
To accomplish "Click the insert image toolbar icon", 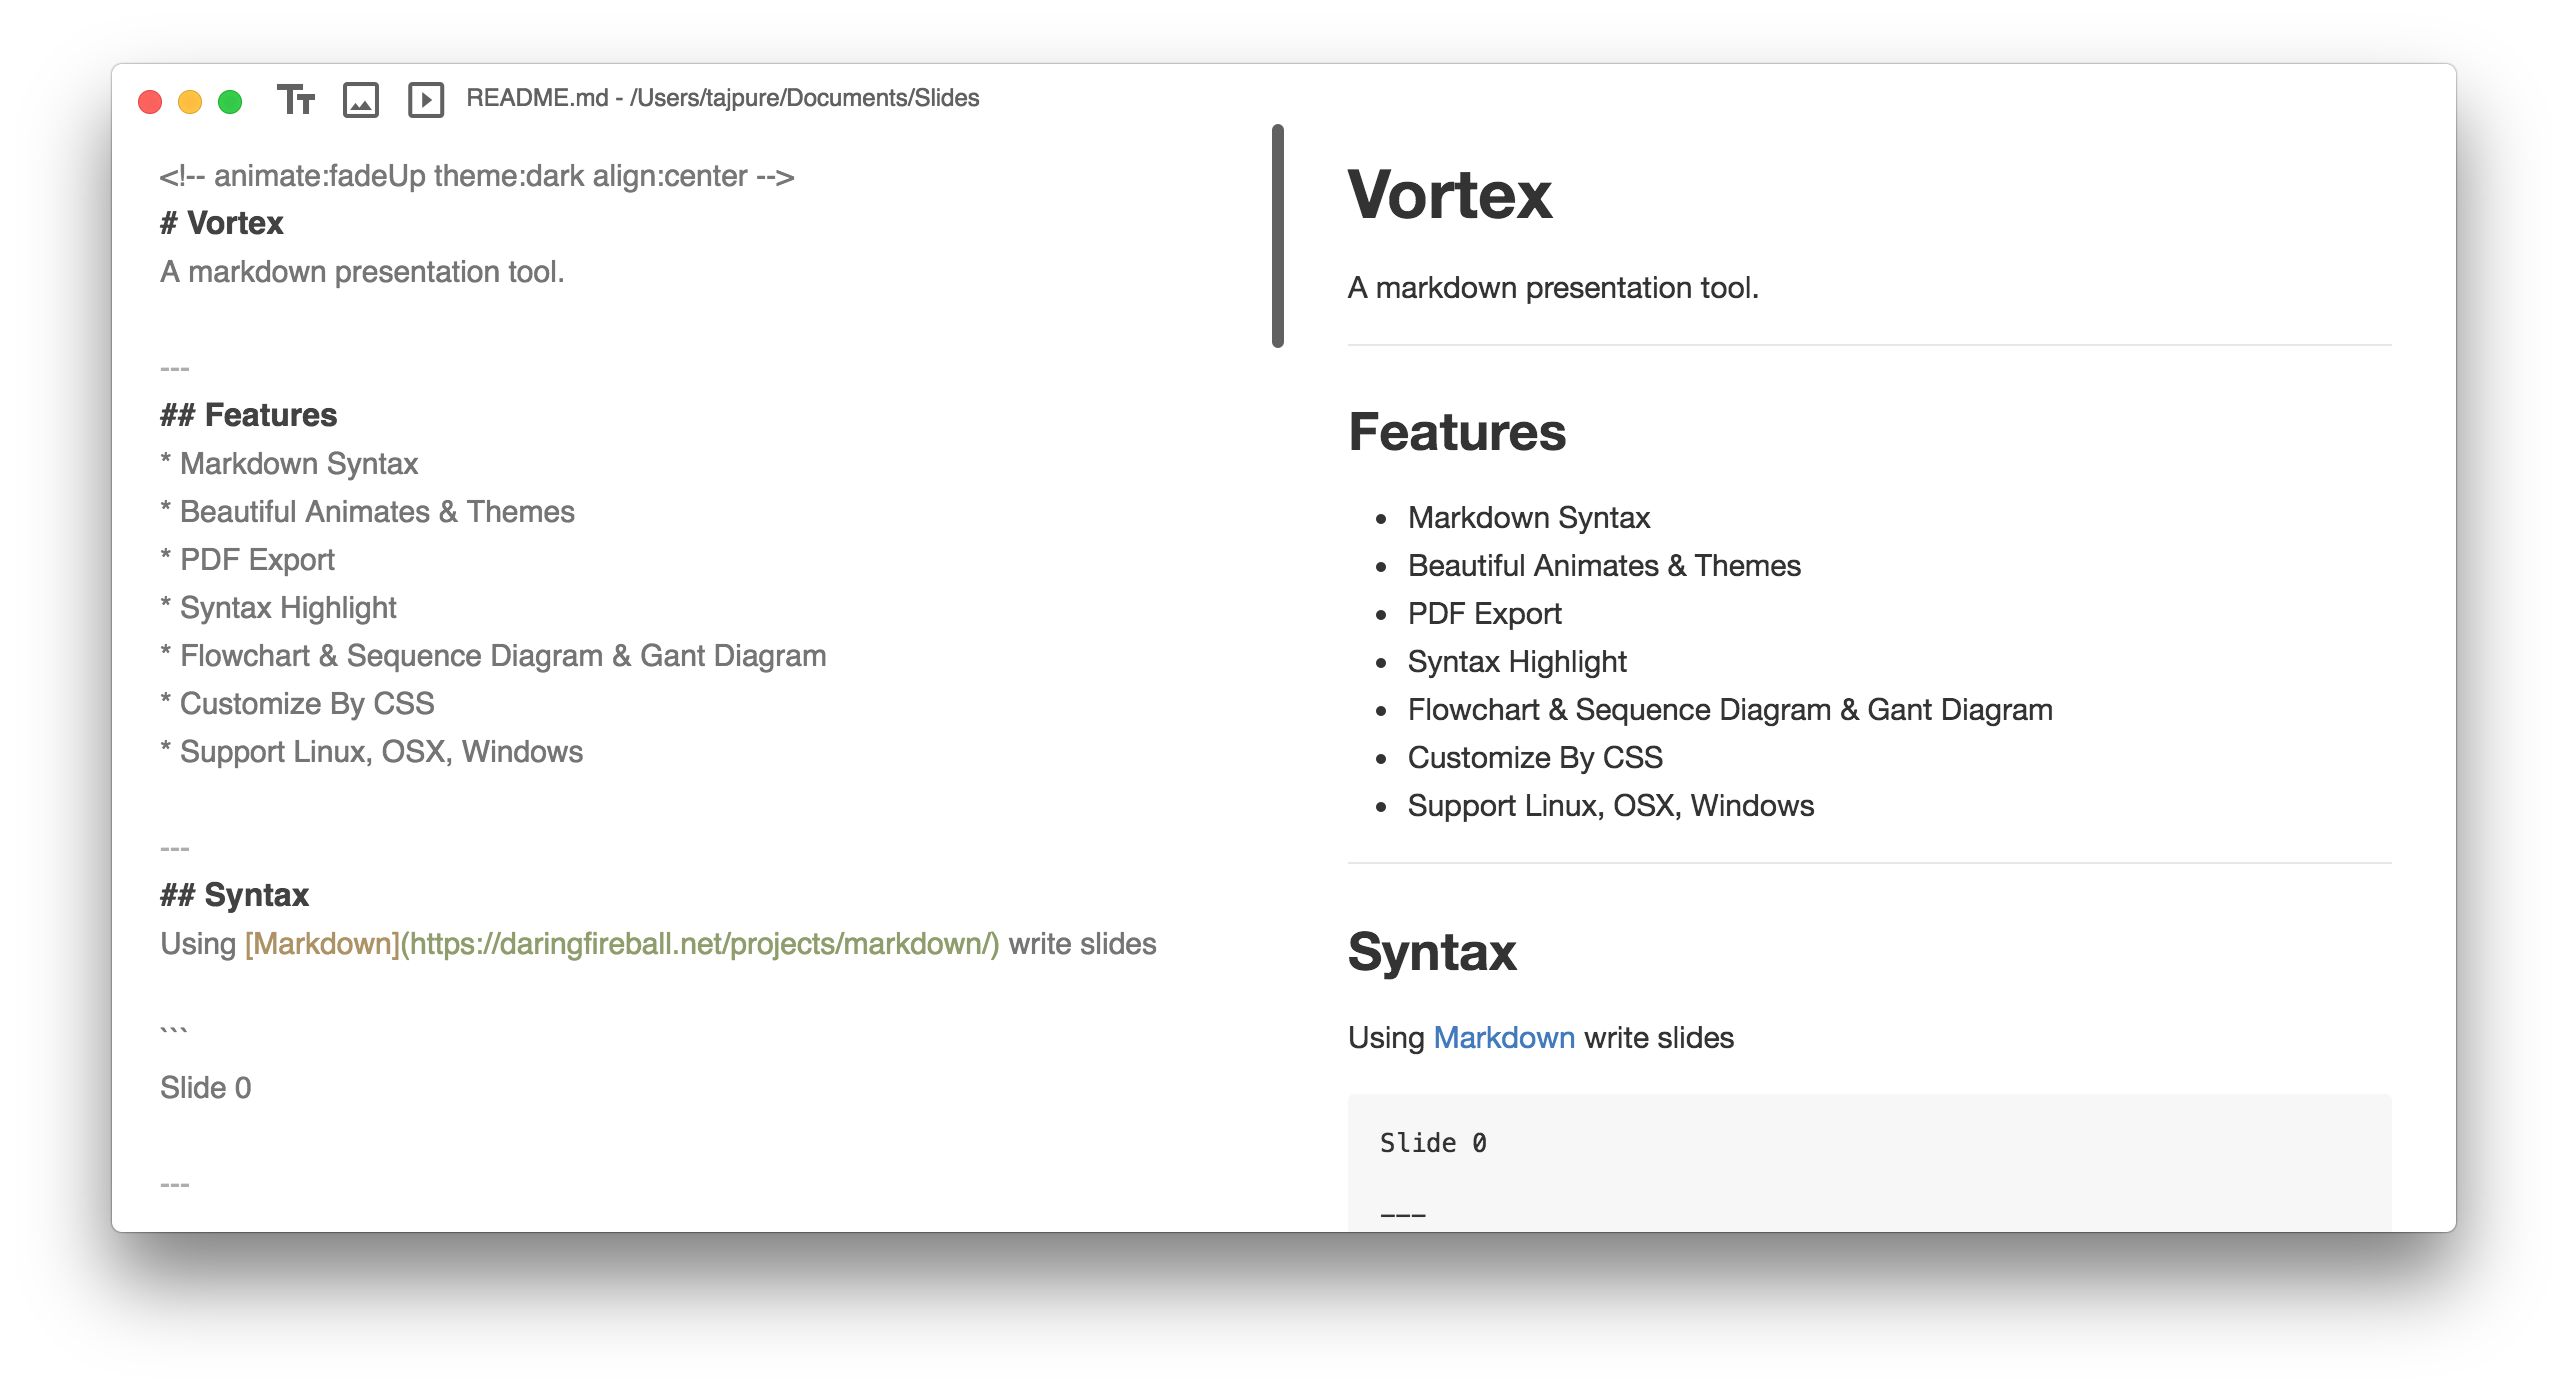I will coord(361,100).
